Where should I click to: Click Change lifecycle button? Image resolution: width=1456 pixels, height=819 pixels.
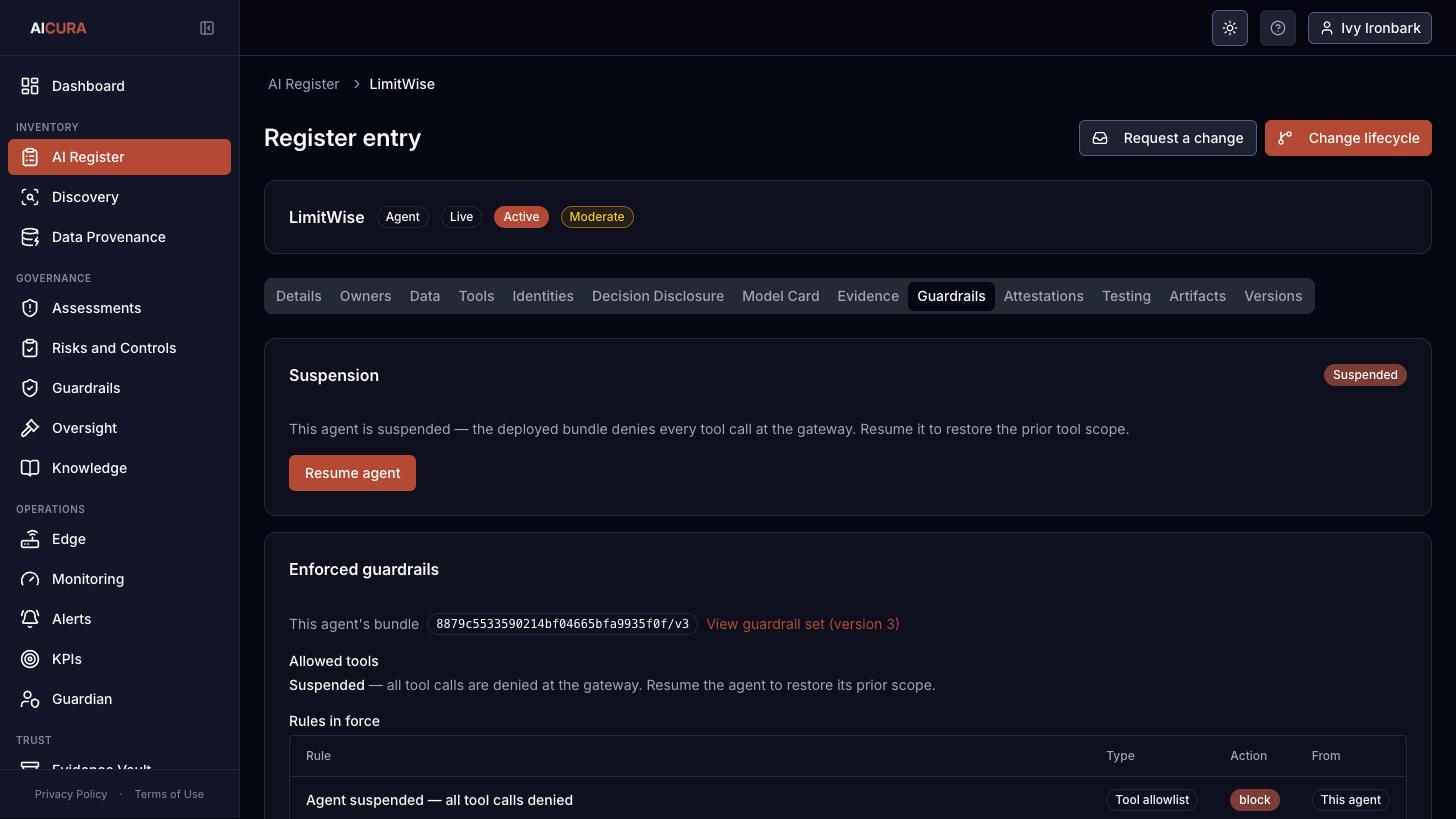(x=1348, y=138)
